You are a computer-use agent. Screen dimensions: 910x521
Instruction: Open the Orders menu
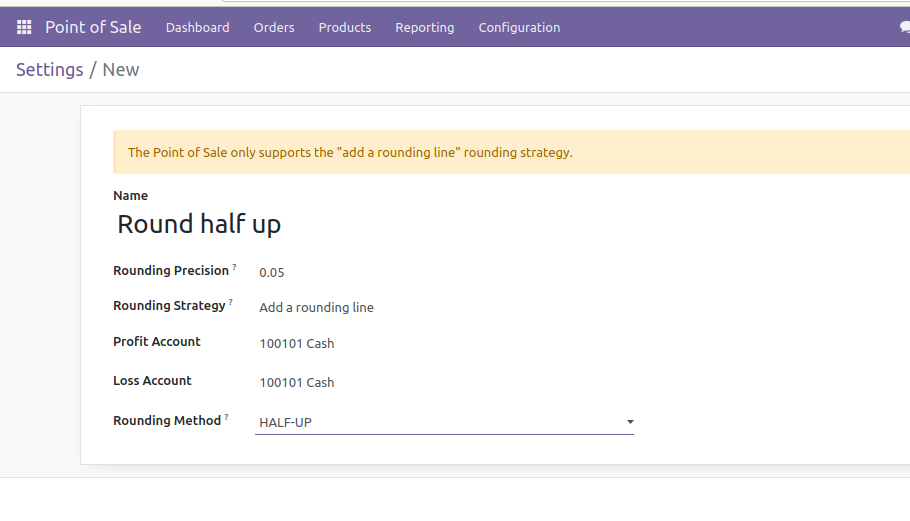pos(274,28)
